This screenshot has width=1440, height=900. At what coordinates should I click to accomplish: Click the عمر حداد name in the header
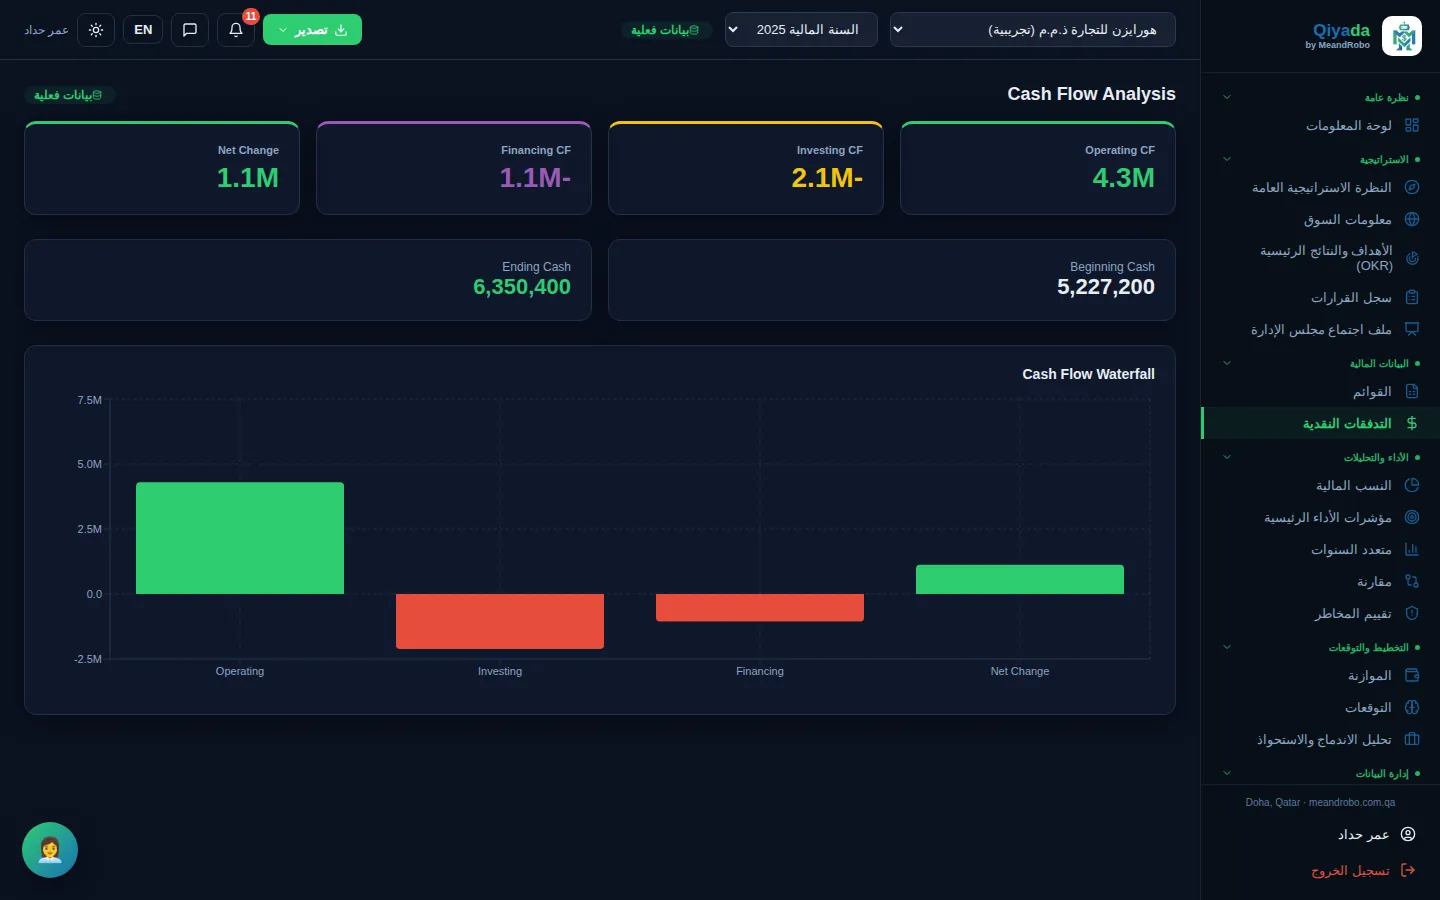click(x=46, y=30)
